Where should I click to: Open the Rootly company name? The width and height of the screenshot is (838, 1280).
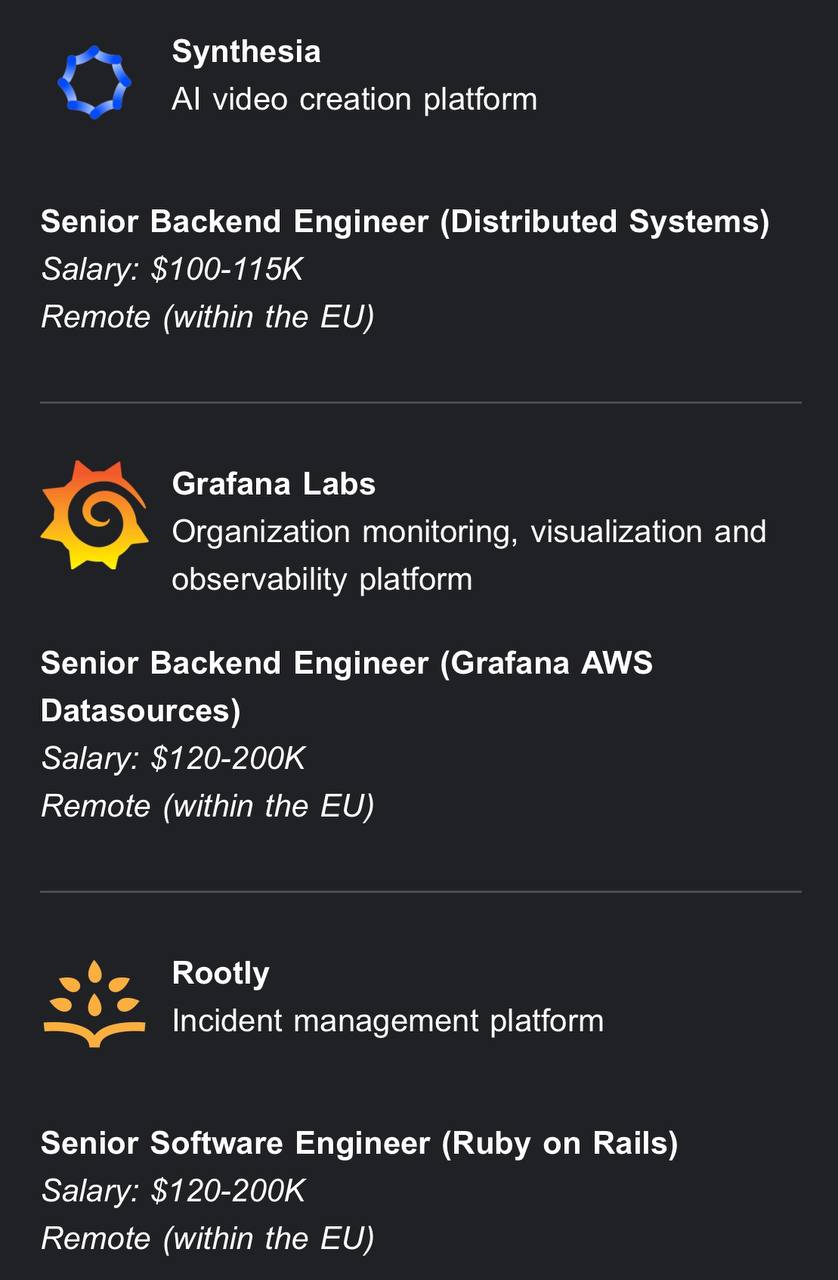click(x=220, y=973)
